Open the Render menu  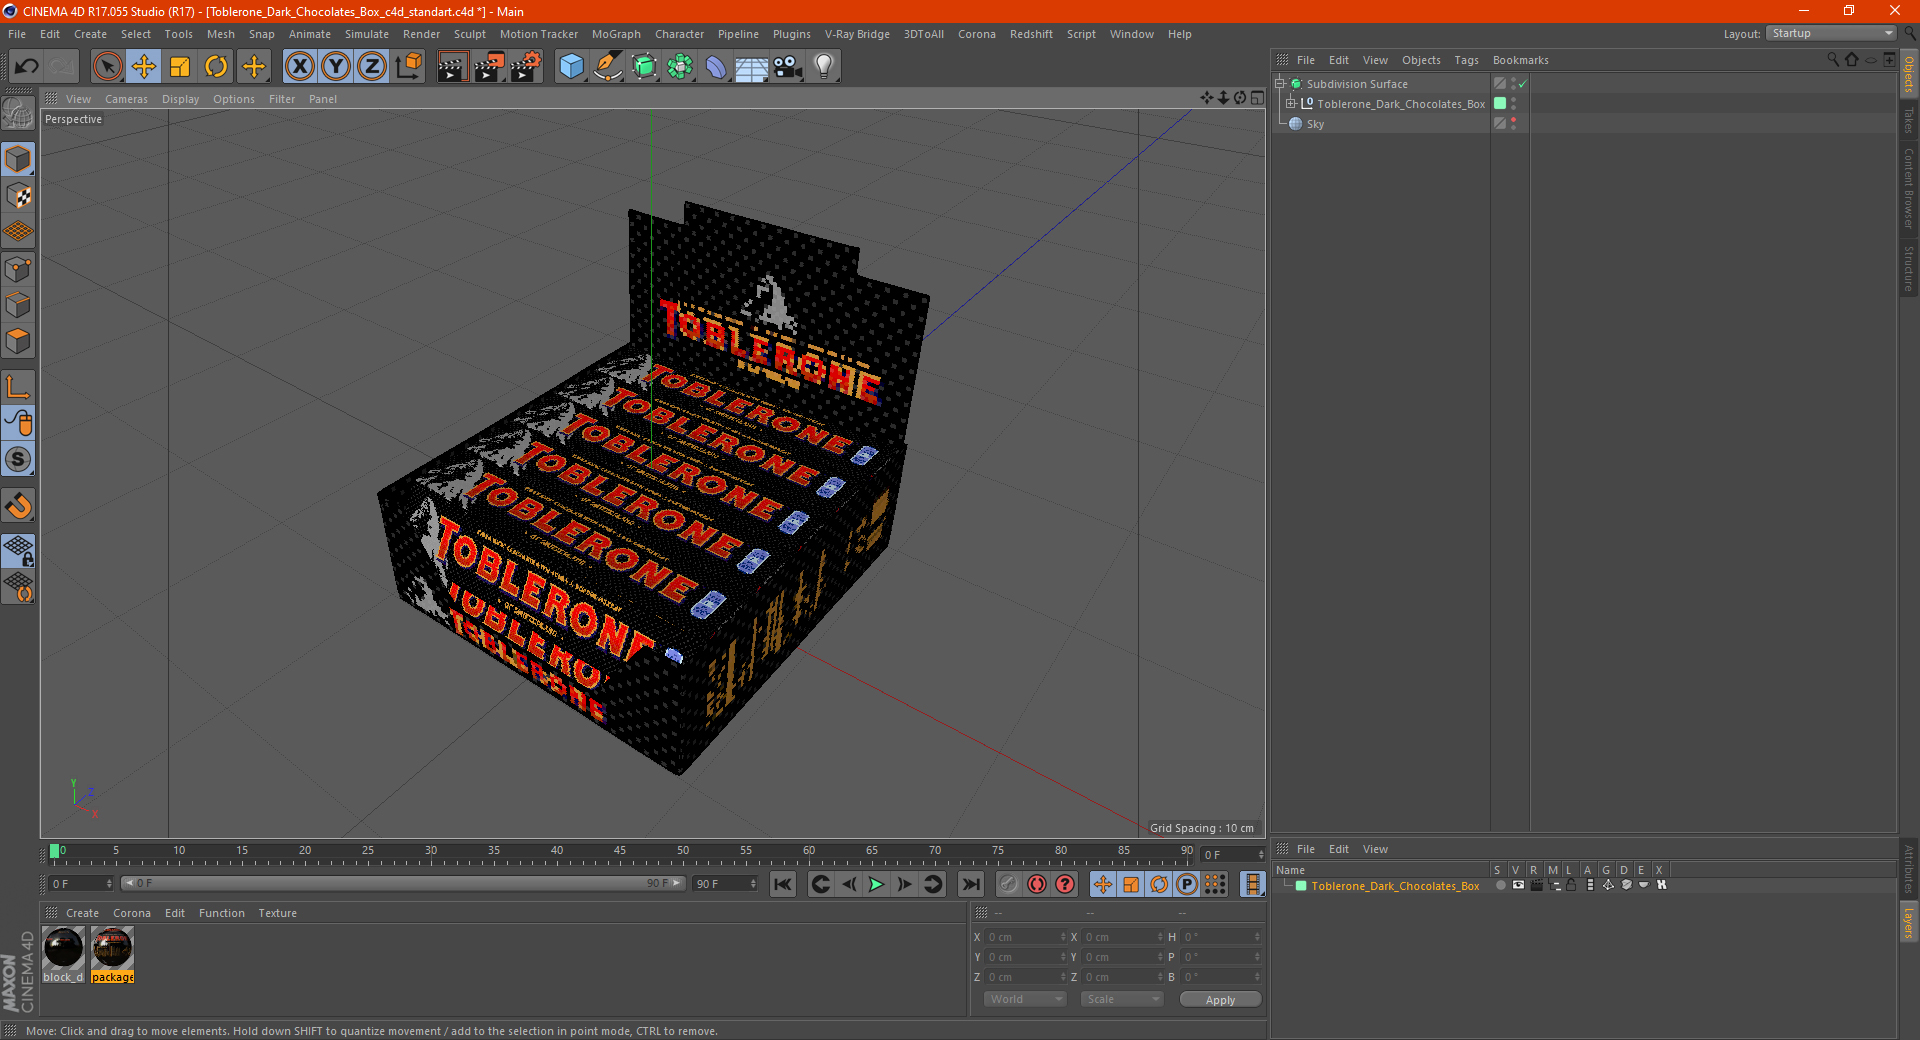[421, 34]
